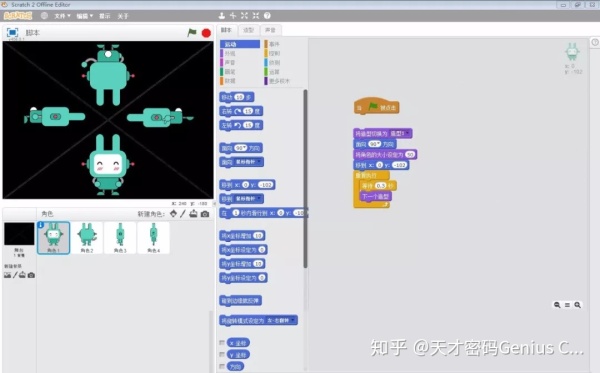Select sprite 角色3 thumbnail
The height and width of the screenshot is (373, 600).
click(120, 238)
